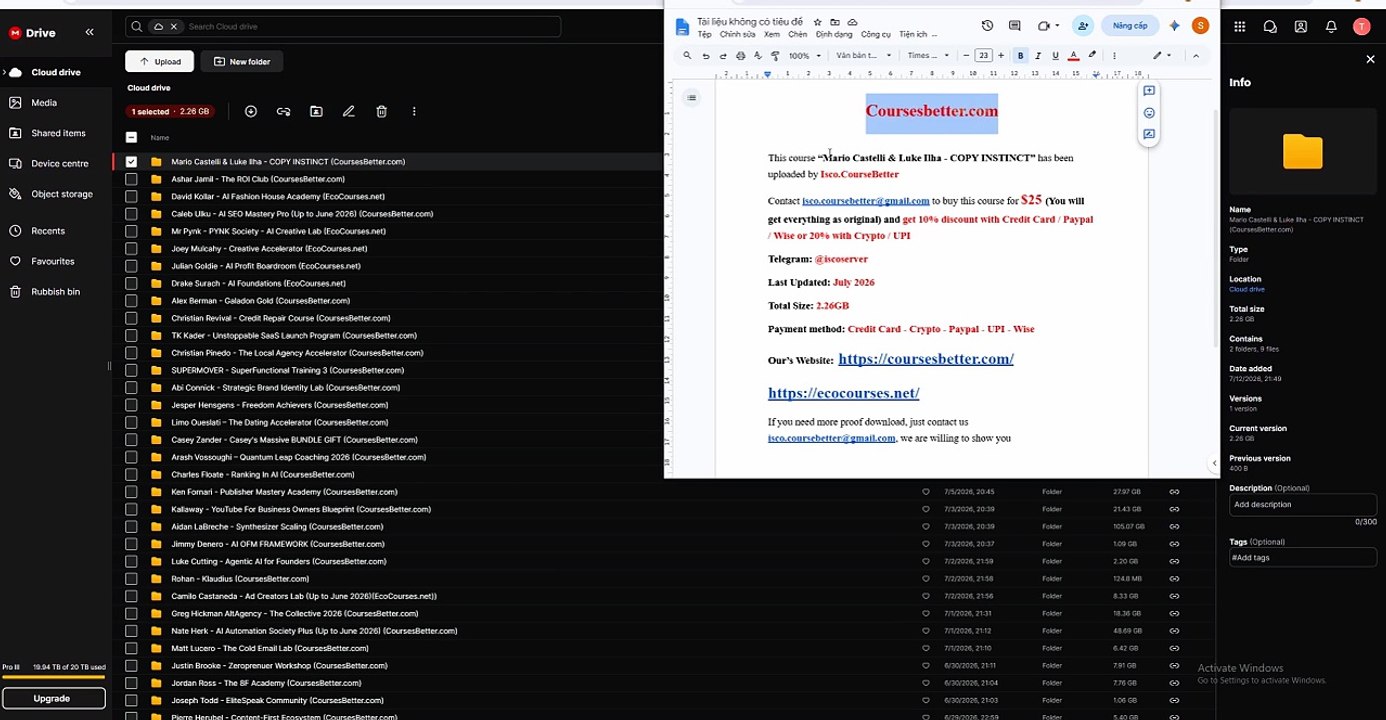The image size is (1386, 720).
Task: Check David Kollar - AI Fashion House checkbox
Action: tap(131, 196)
